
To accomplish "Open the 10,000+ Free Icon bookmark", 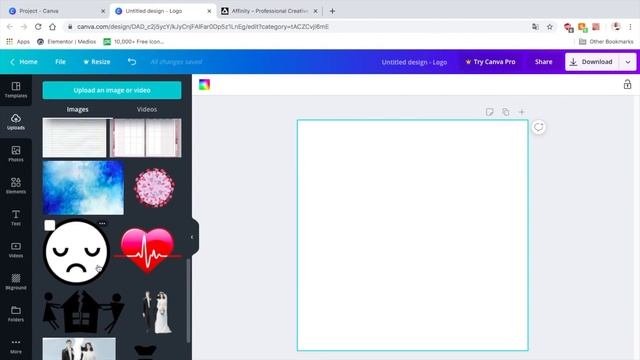I will coord(134,42).
